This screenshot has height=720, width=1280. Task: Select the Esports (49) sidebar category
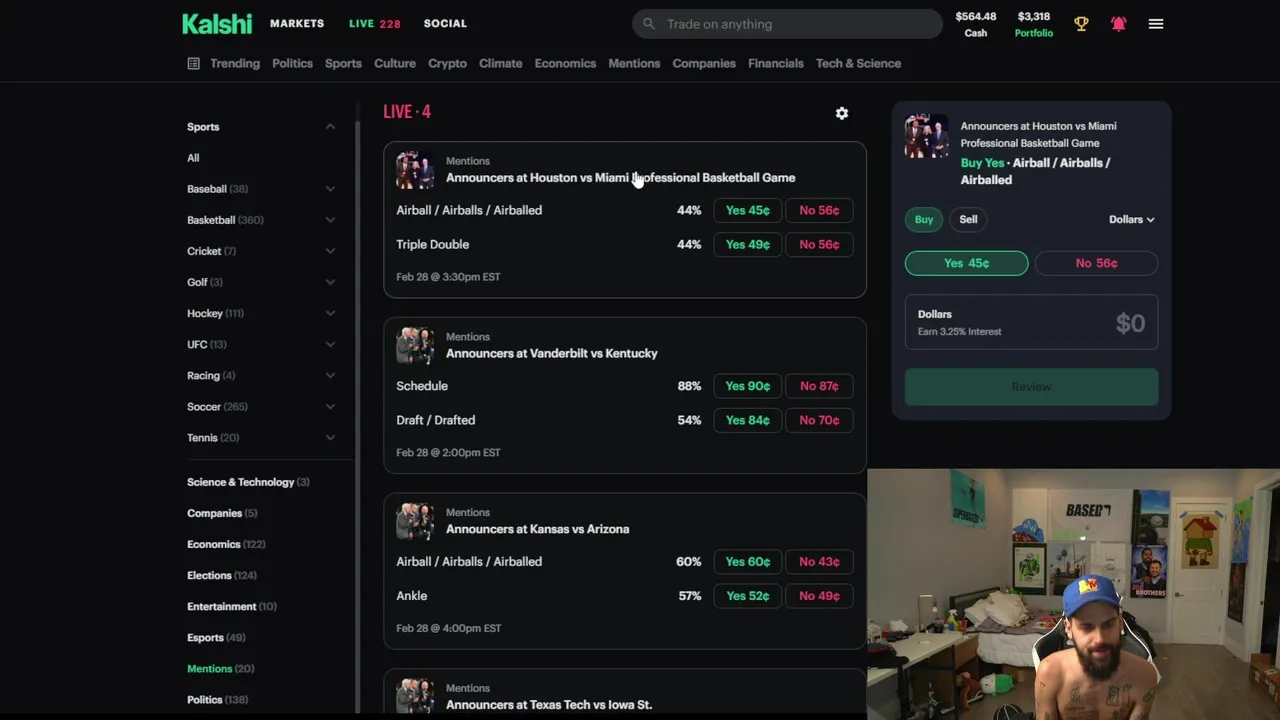click(x=216, y=638)
